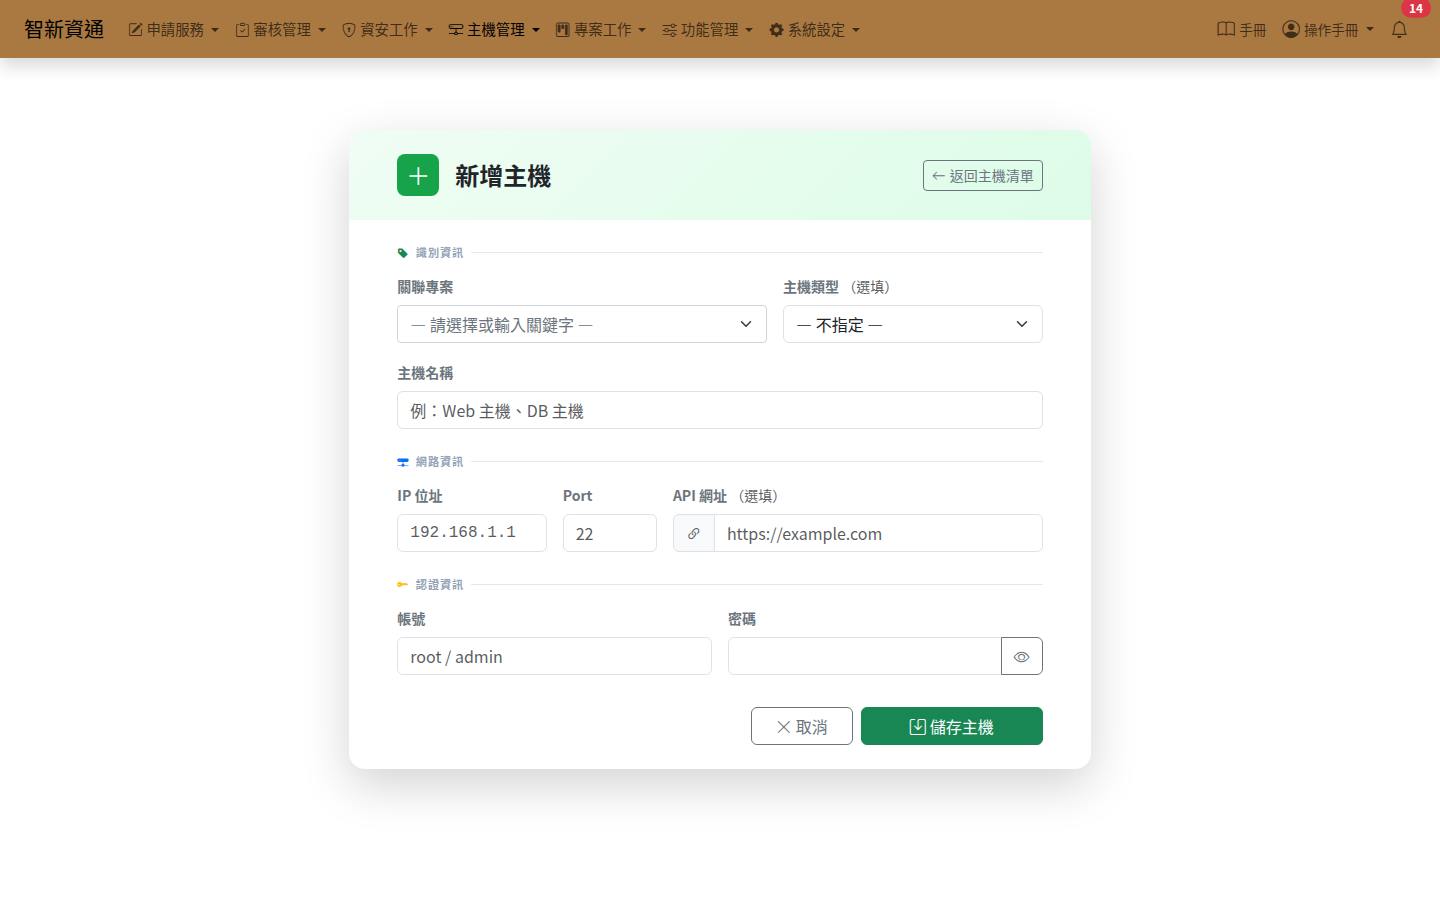This screenshot has height=901, width=1440.
Task: Toggle password visibility eye icon
Action: 1022,656
